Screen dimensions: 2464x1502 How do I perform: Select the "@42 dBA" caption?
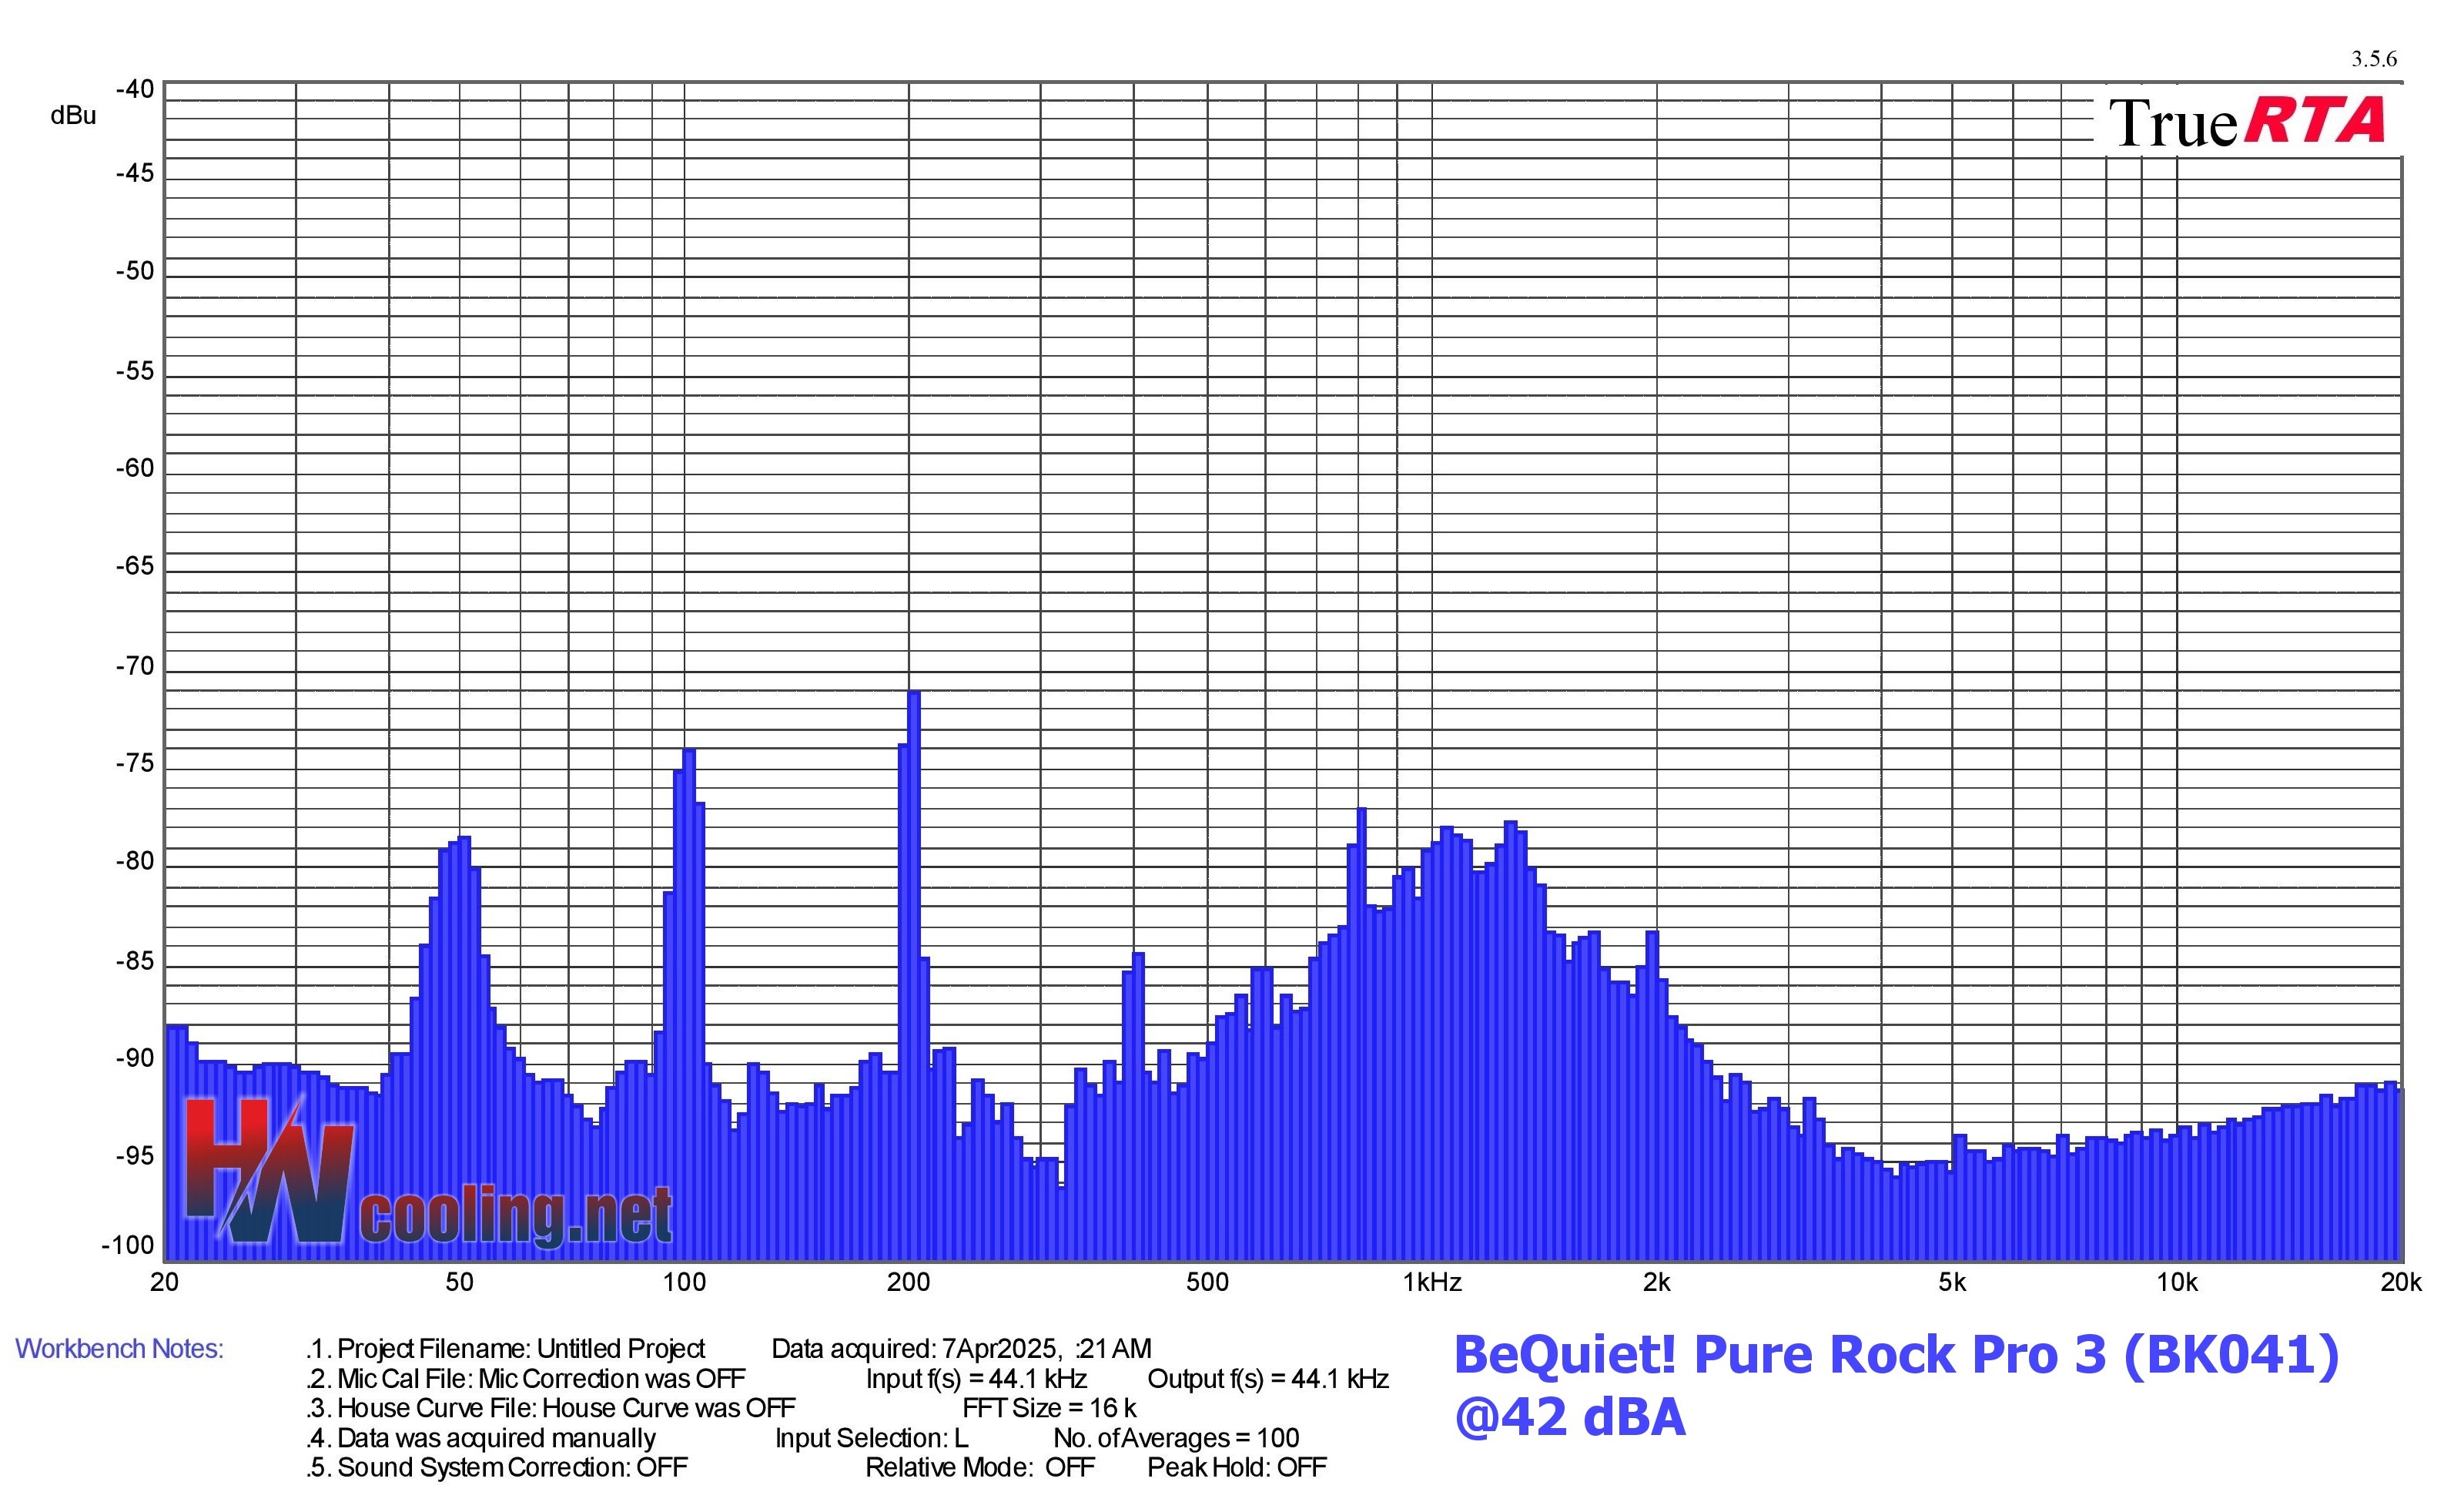click(x=1570, y=1417)
